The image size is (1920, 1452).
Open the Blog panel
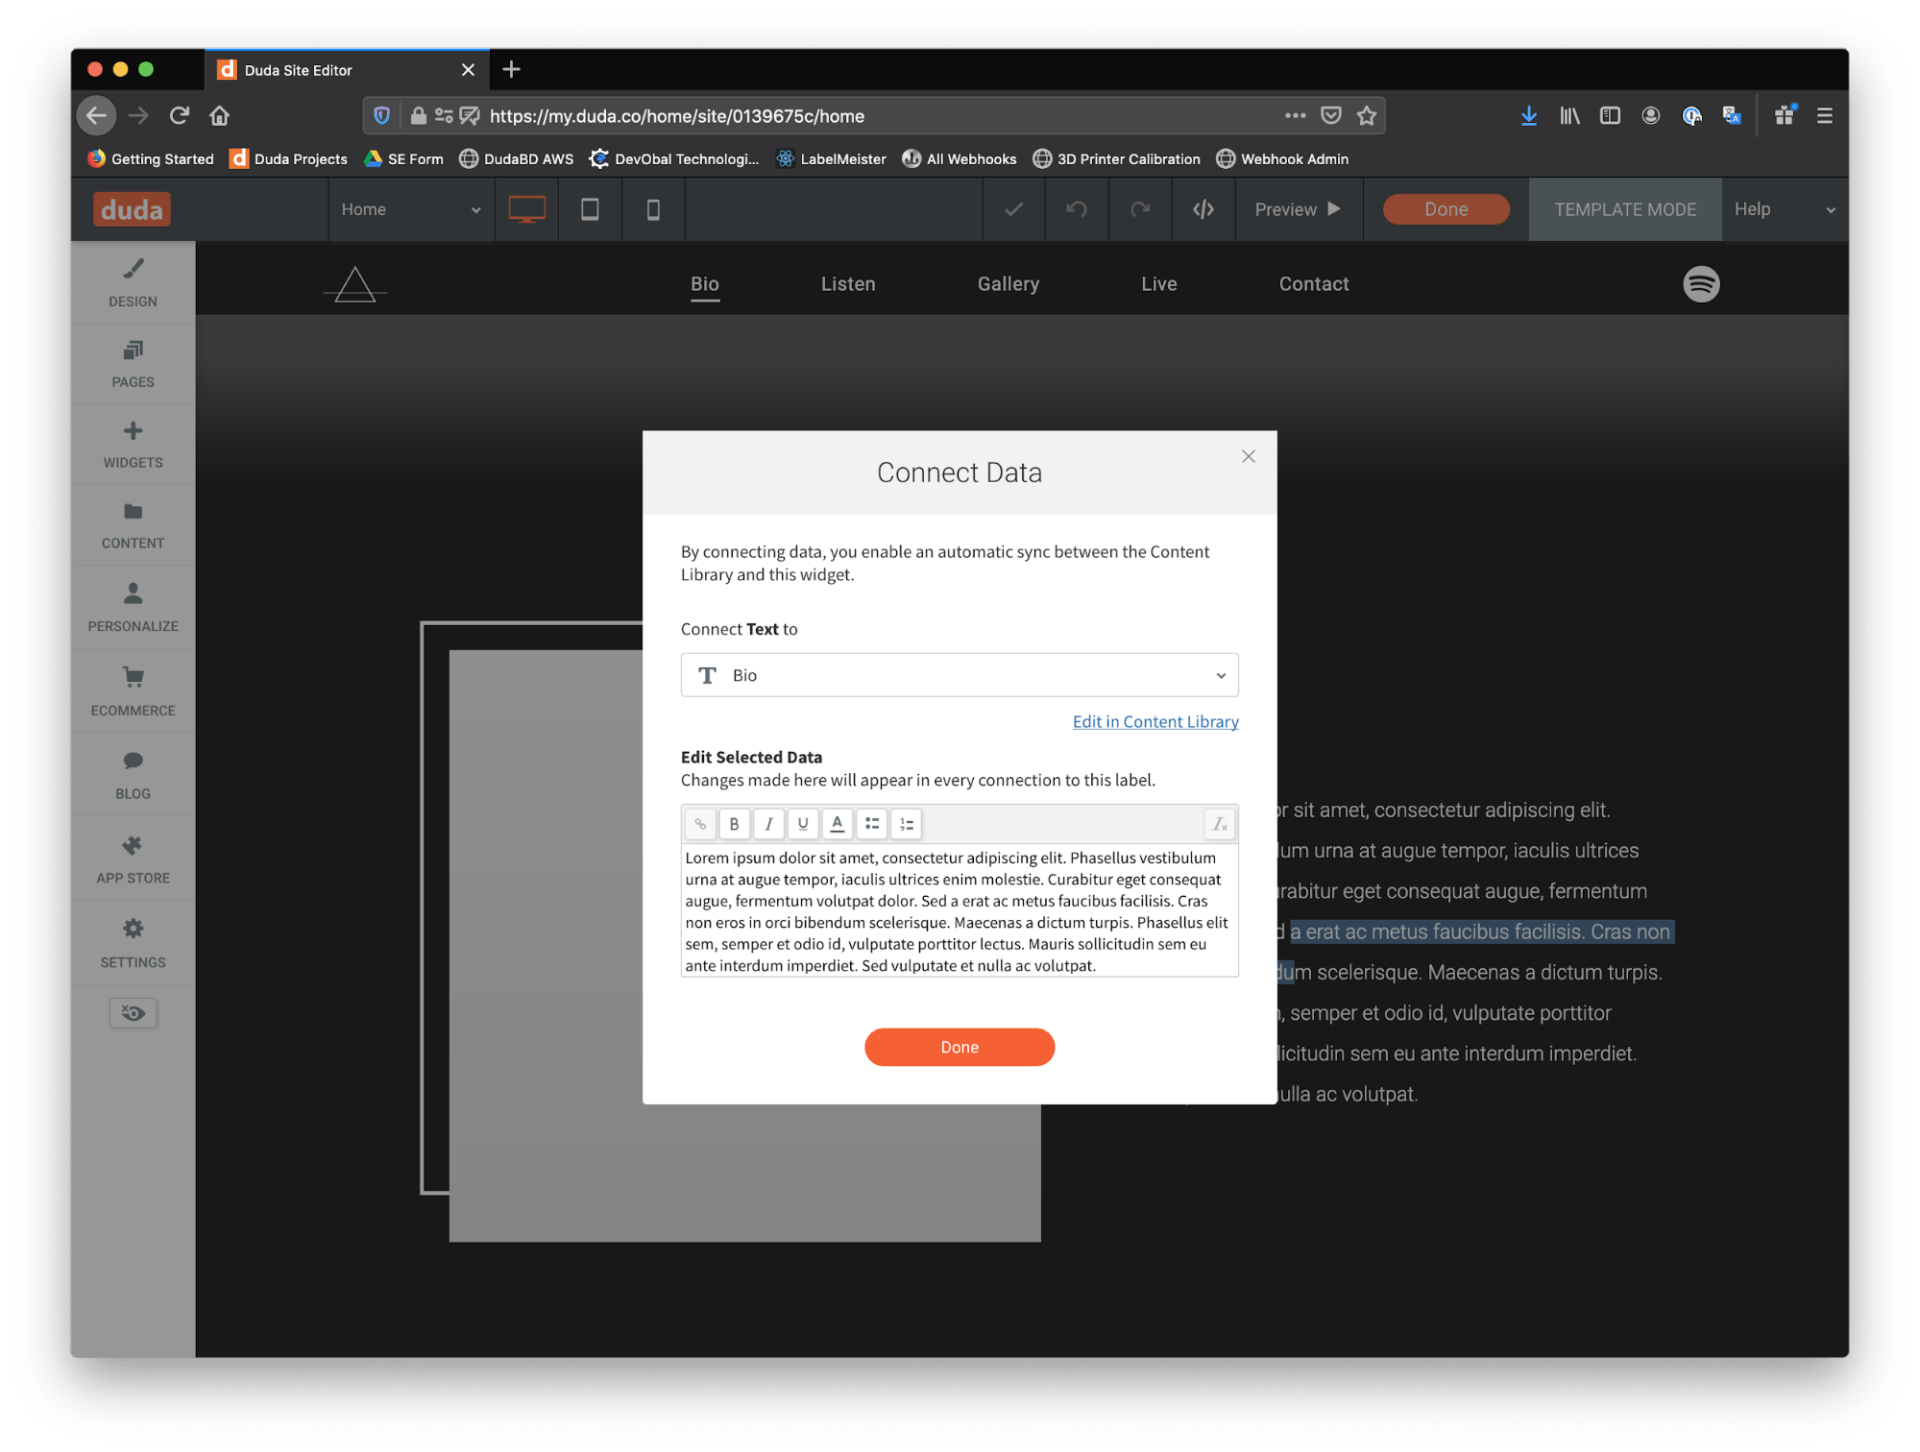(x=133, y=775)
